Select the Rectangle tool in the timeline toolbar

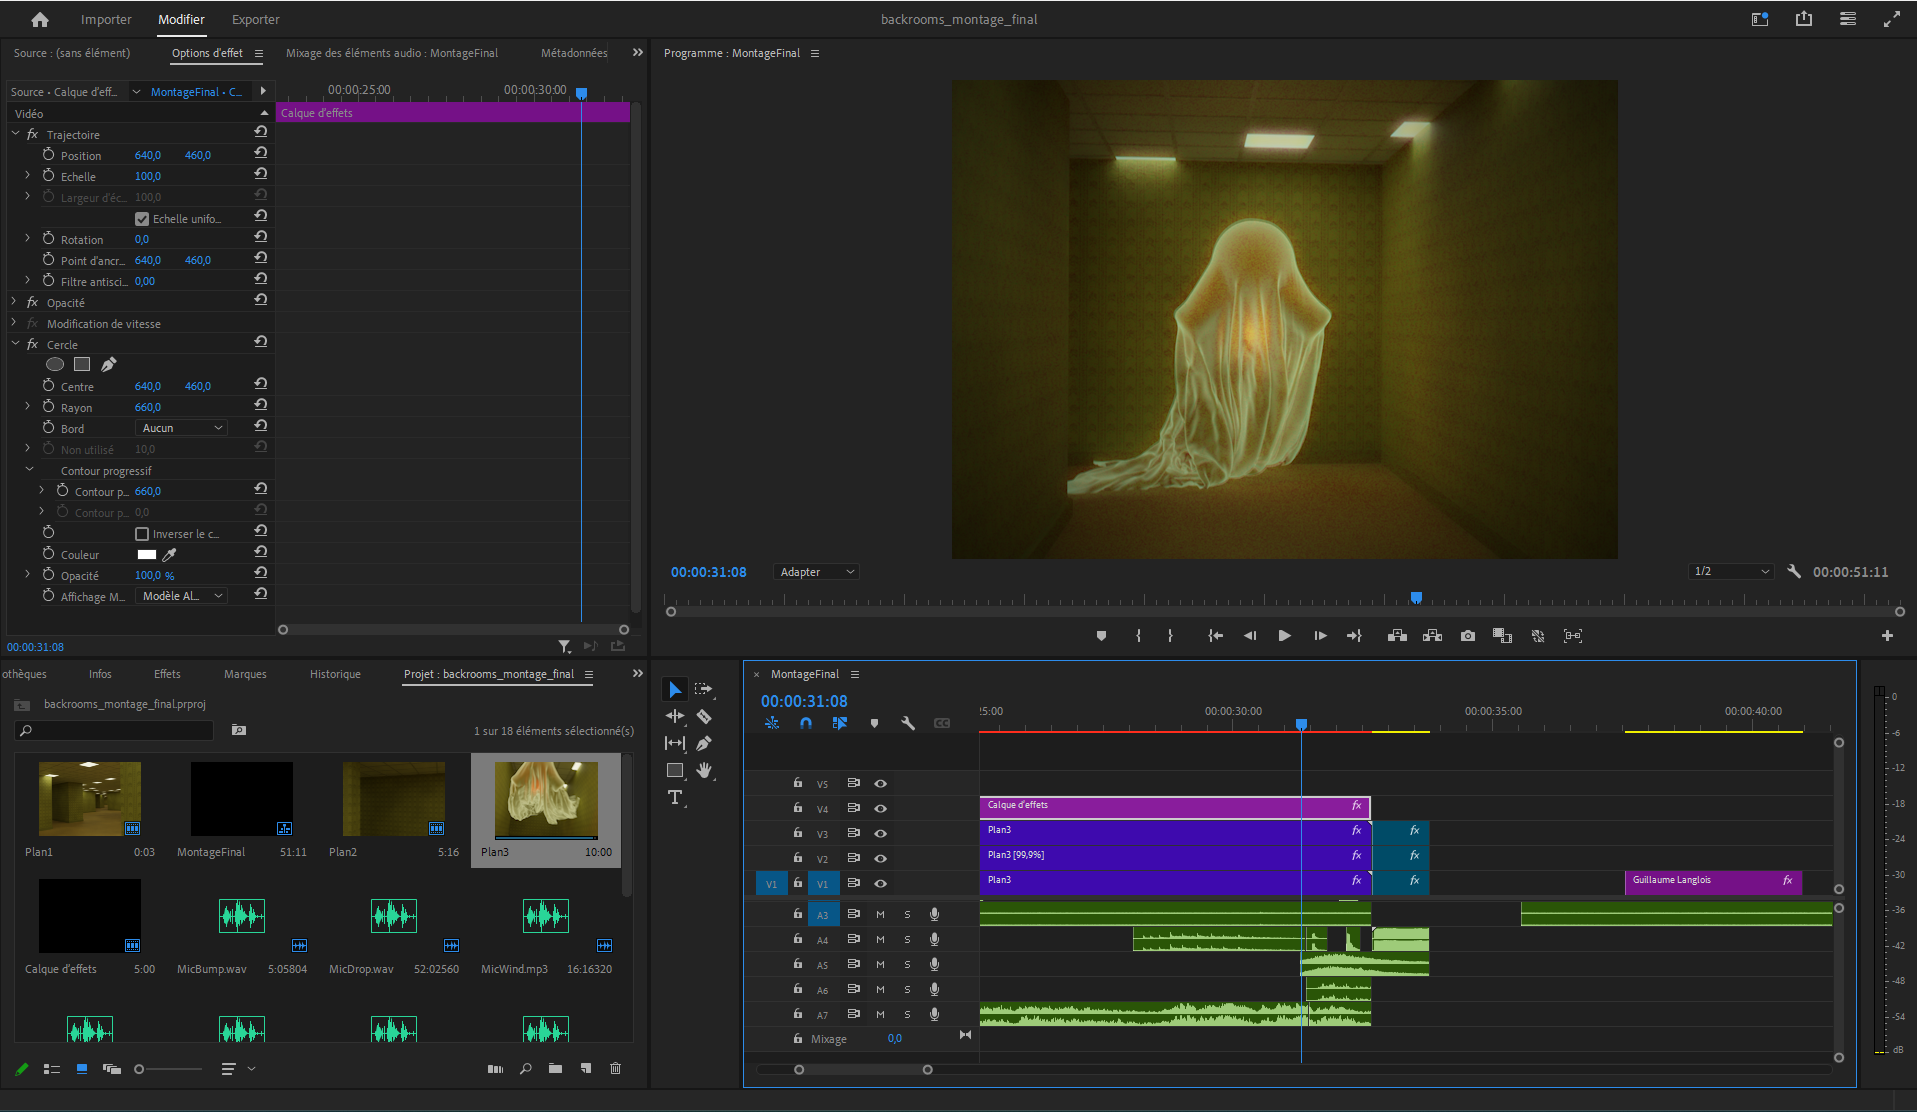pos(675,770)
